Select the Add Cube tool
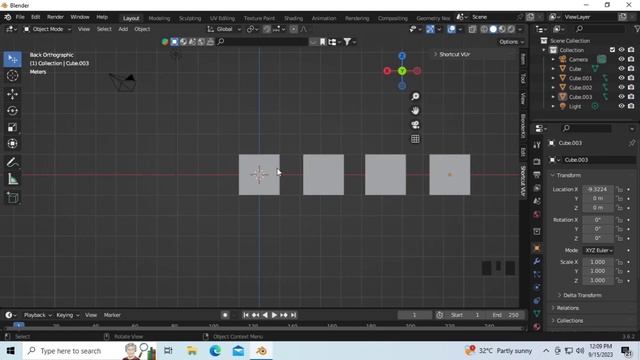Viewport: 640px width, 360px height. click(x=12, y=198)
